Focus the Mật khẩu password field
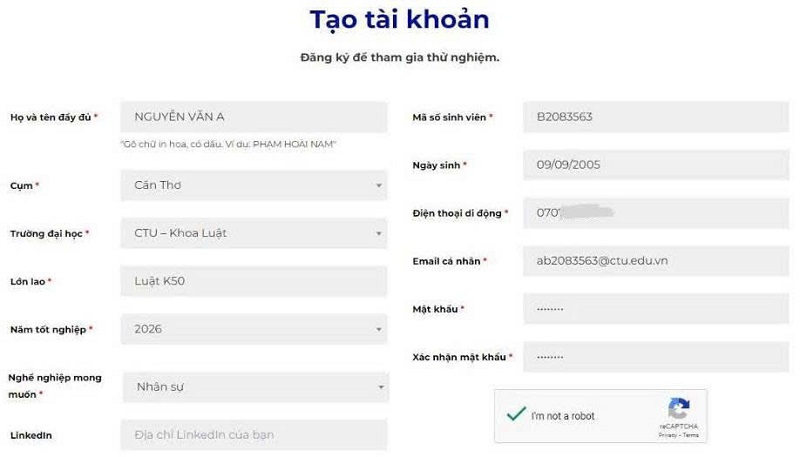800x457 pixels. click(x=656, y=309)
